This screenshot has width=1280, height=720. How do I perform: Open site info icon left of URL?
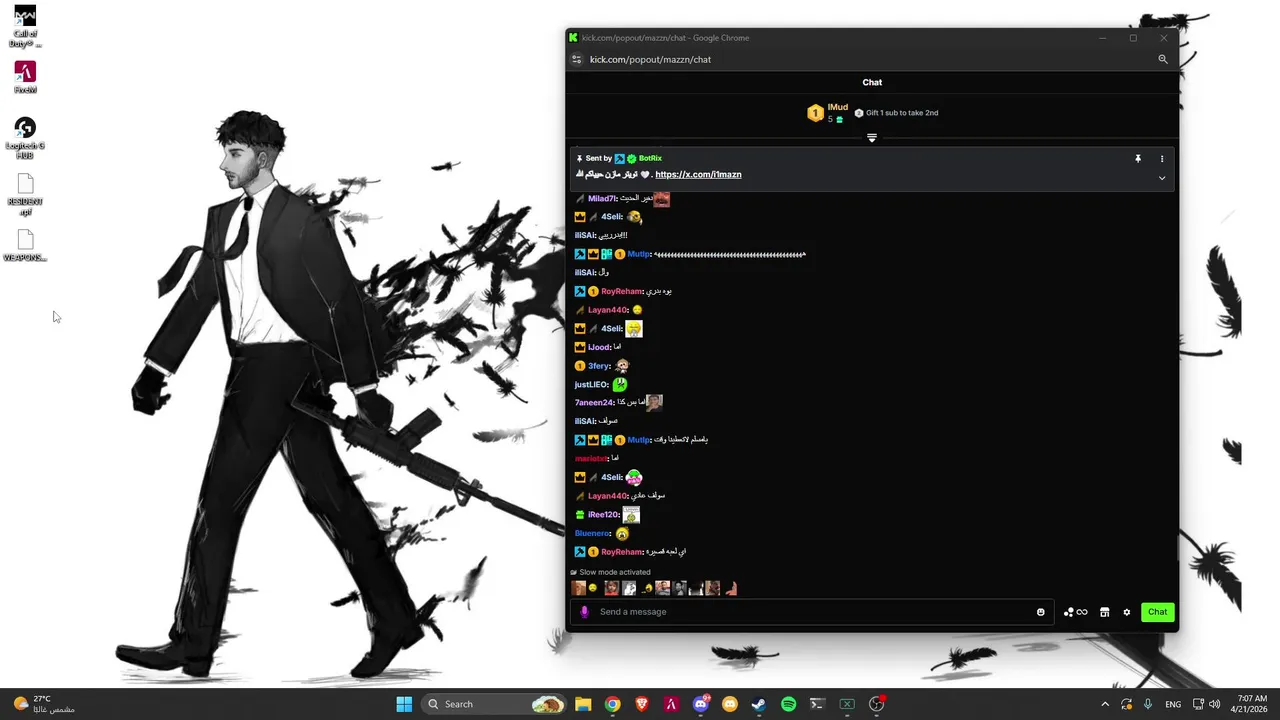tap(576, 59)
